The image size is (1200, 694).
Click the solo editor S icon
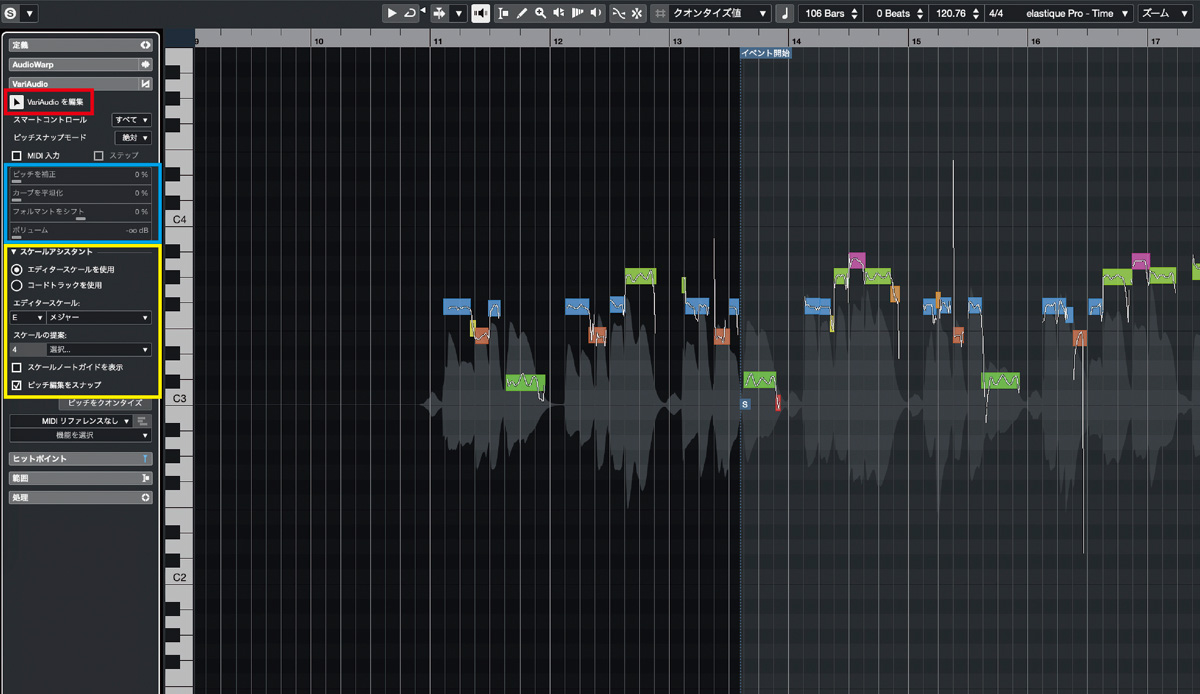tap(10, 13)
